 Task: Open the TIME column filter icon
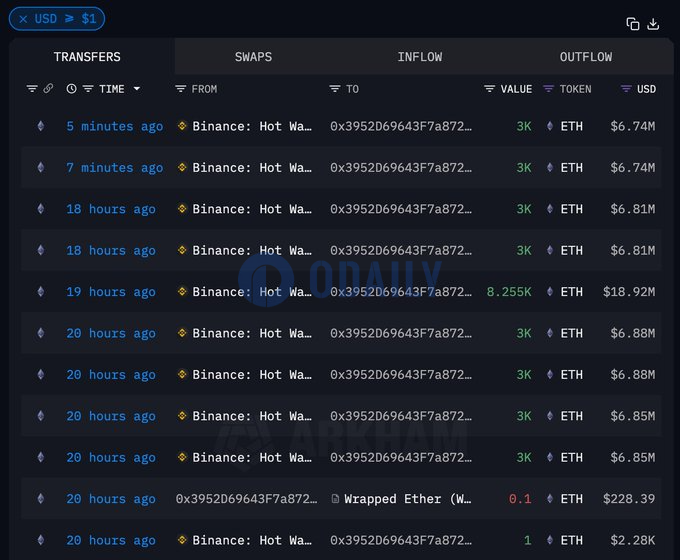coord(88,89)
